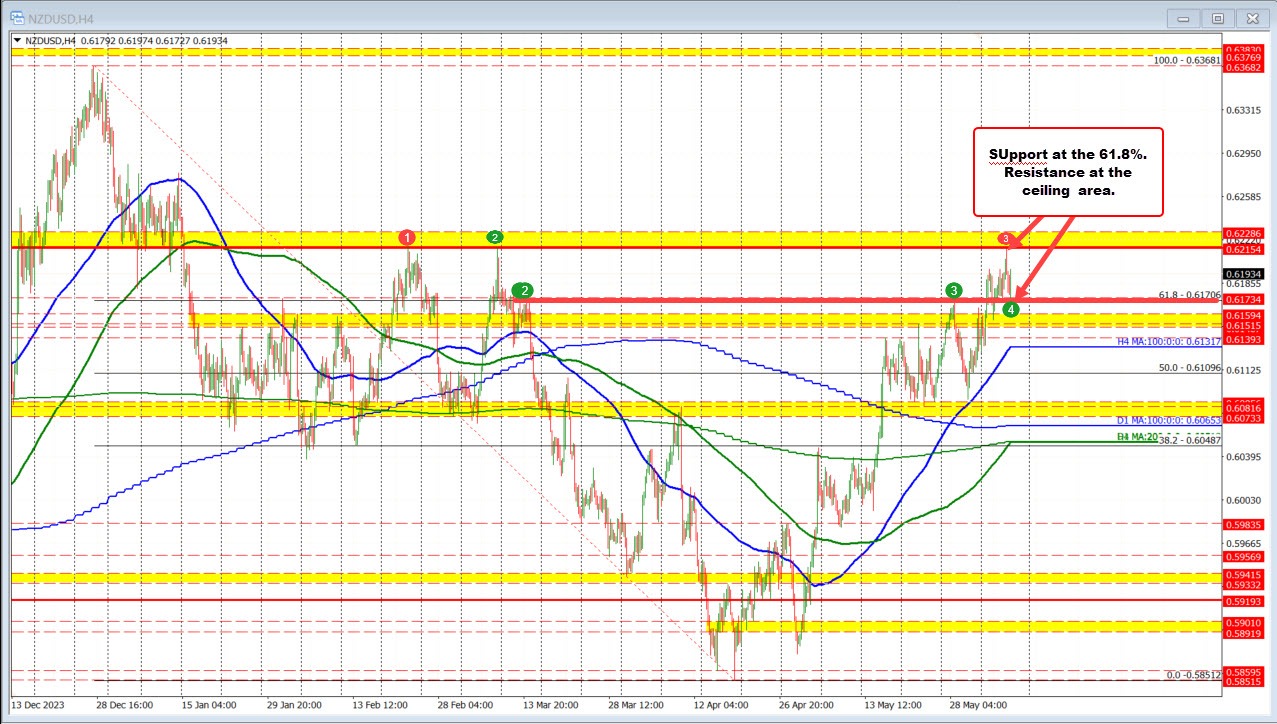1277x724 pixels.
Task: Click the green circle 4 marker below price
Action: point(1011,309)
